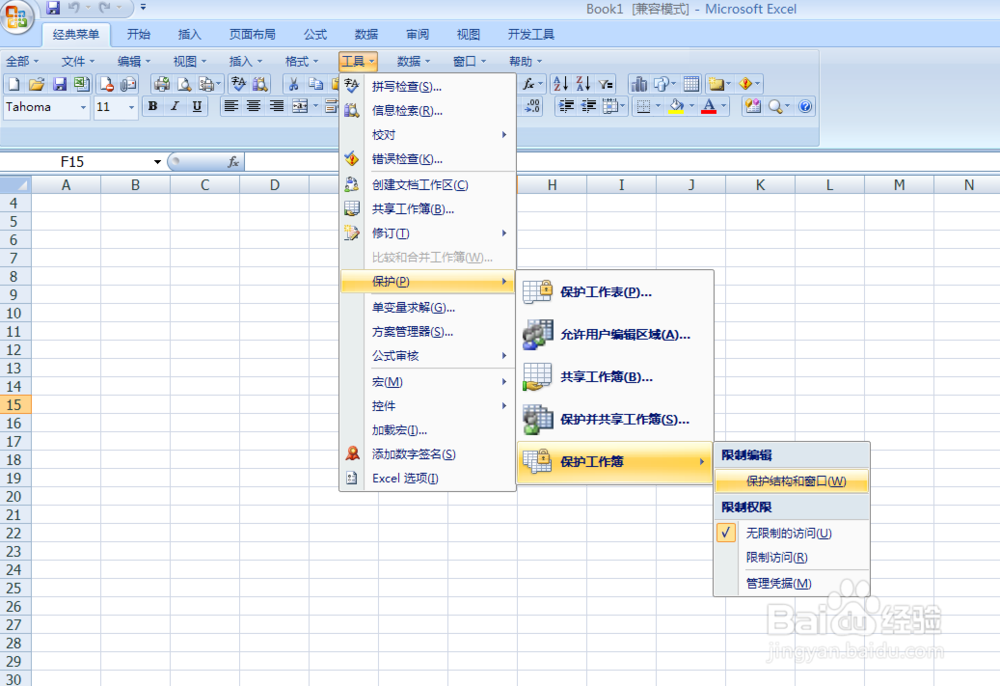Click the Print icon in the toolbar
1000x686 pixels.
point(162,84)
